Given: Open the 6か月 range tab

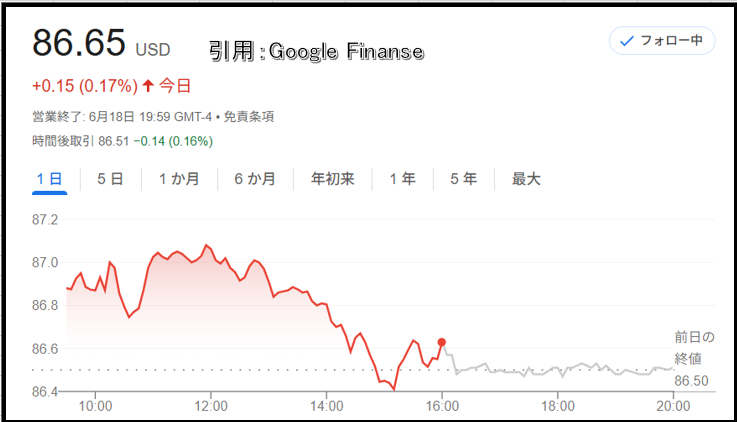Looking at the screenshot, I should (255, 179).
